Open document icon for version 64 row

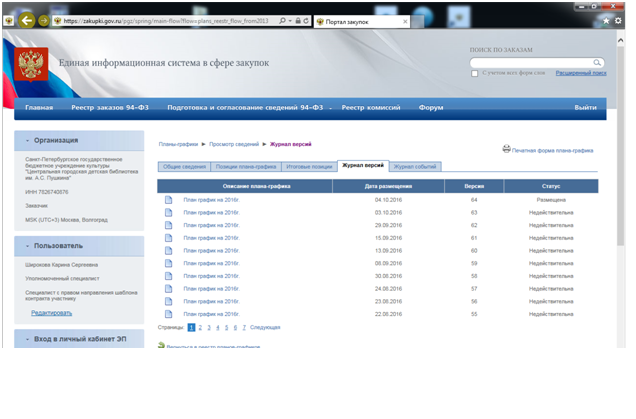click(168, 200)
